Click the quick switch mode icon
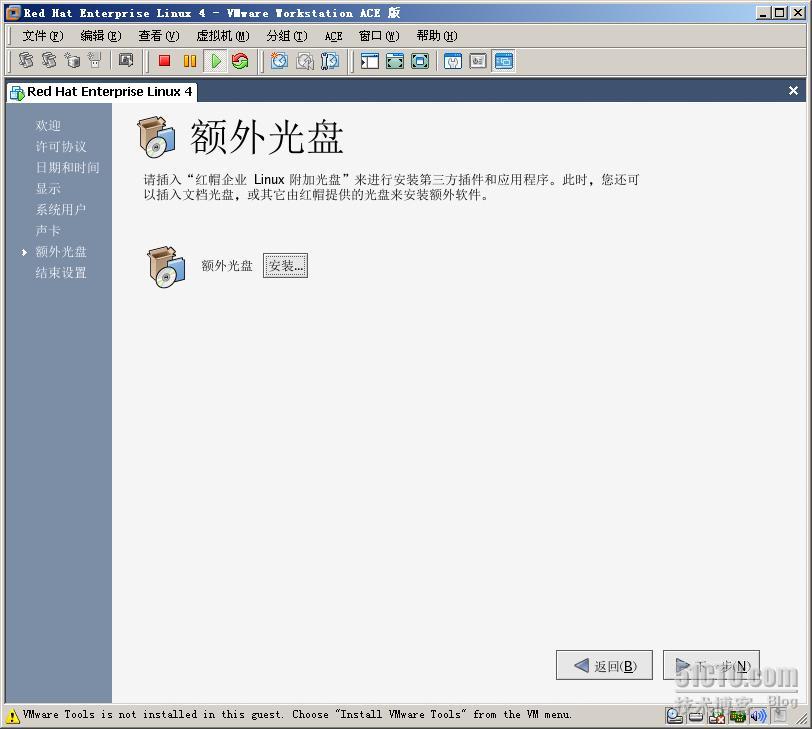Screen dimensions: 812x729 (x=395, y=61)
